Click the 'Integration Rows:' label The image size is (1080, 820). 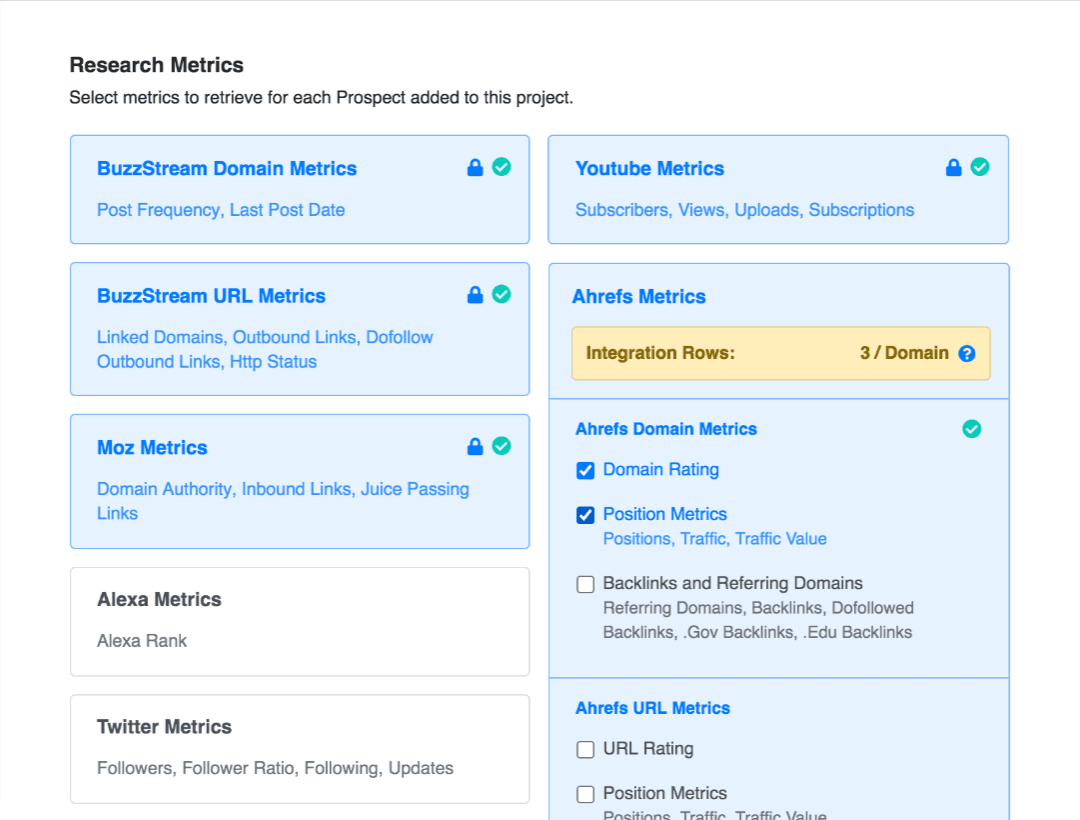[660, 353]
